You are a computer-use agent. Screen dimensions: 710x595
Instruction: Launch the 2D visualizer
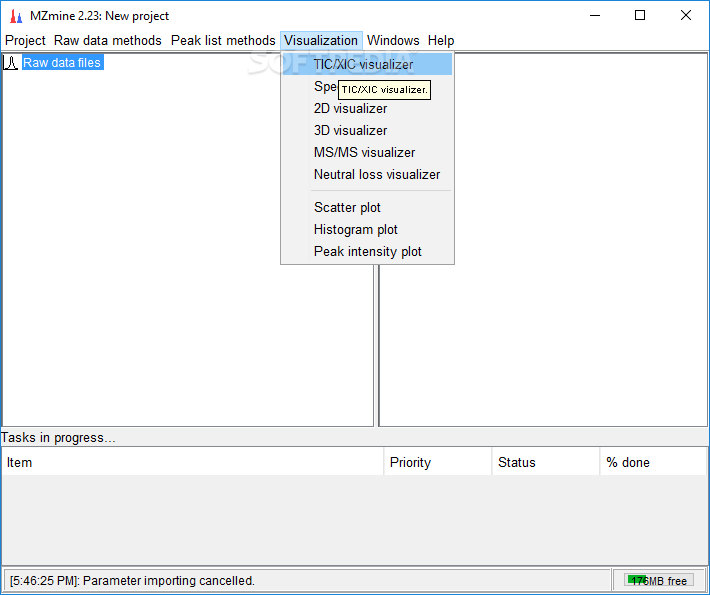(x=367, y=109)
